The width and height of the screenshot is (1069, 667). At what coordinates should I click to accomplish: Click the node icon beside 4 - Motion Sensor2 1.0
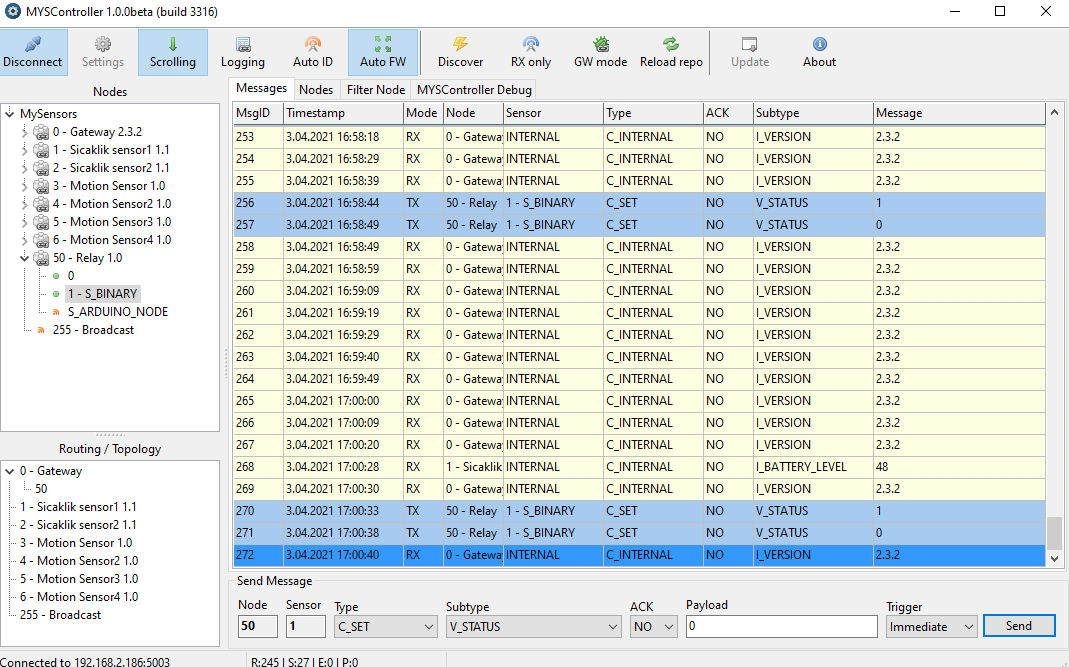pyautogui.click(x=42, y=204)
